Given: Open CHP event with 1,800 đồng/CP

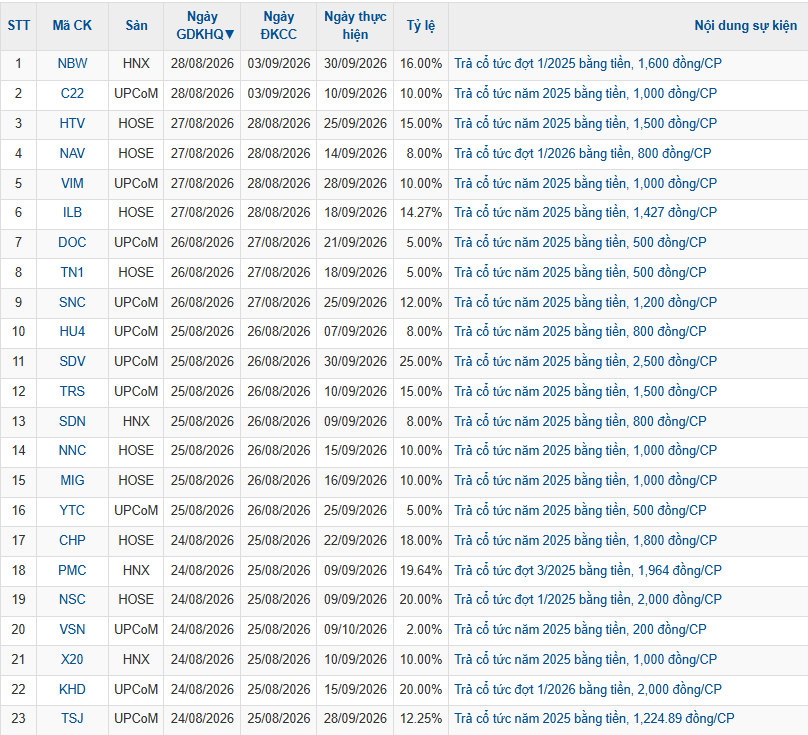Looking at the screenshot, I should [x=585, y=540].
